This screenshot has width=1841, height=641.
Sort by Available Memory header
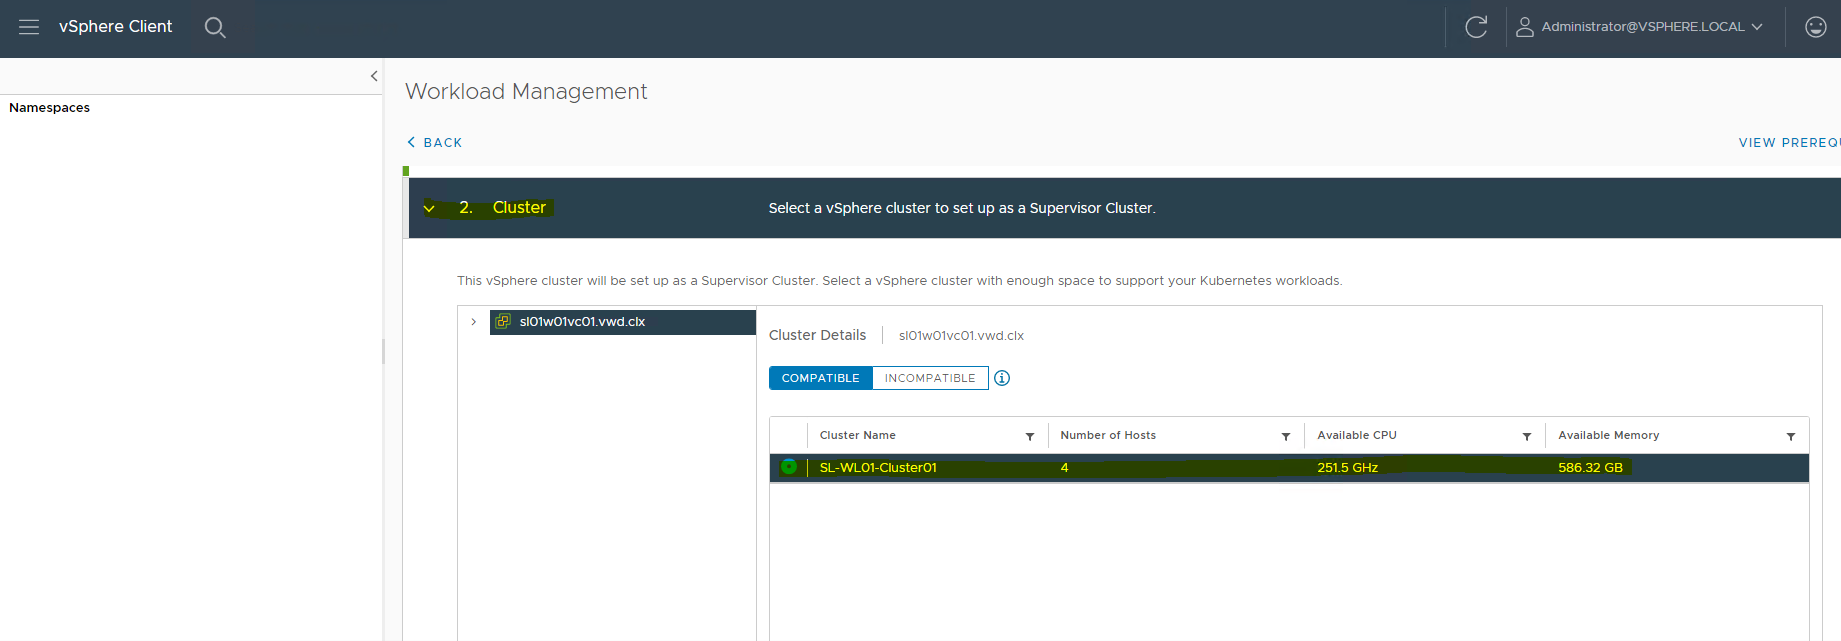[1608, 435]
